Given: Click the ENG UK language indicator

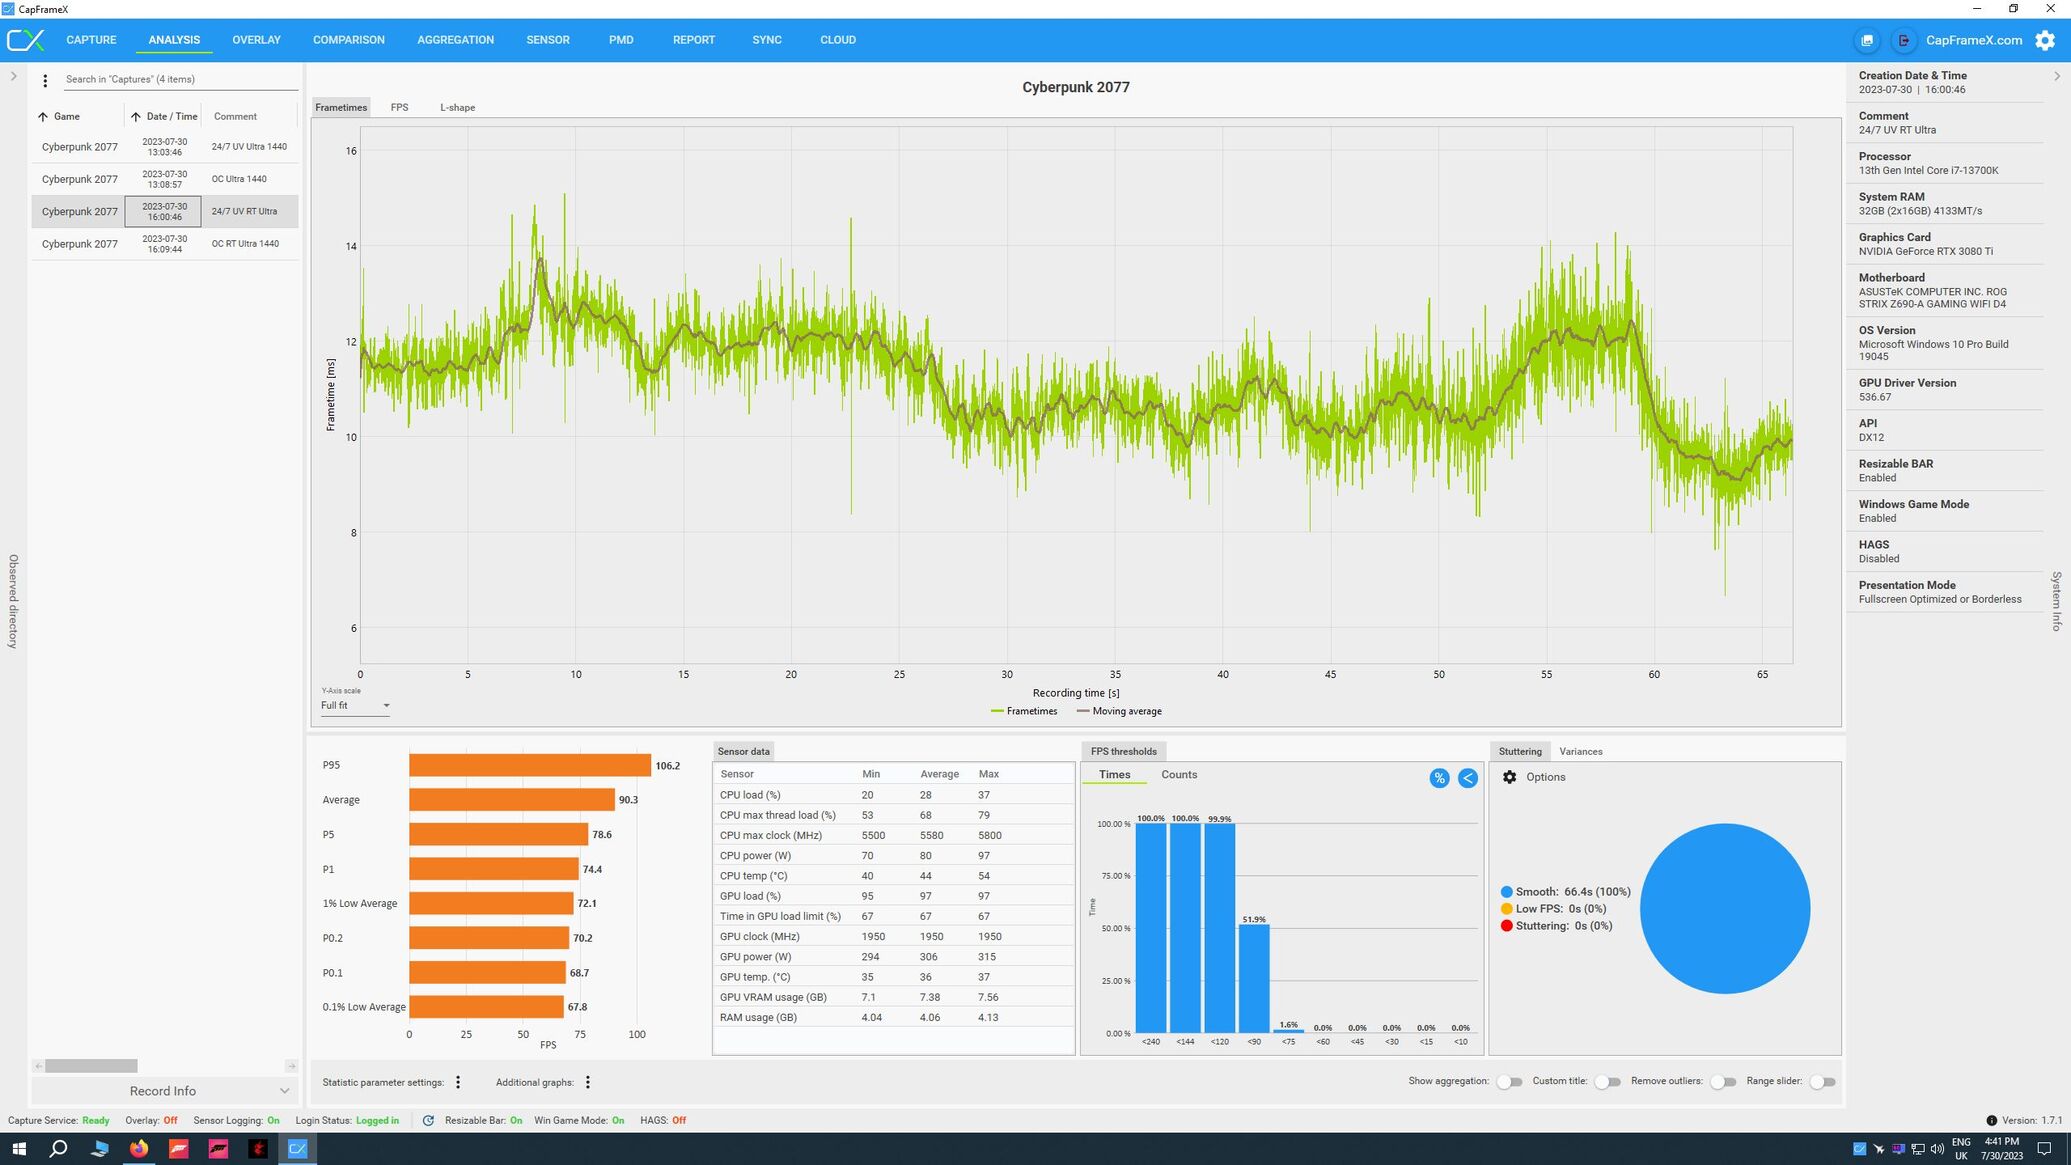Looking at the screenshot, I should (1961, 1148).
